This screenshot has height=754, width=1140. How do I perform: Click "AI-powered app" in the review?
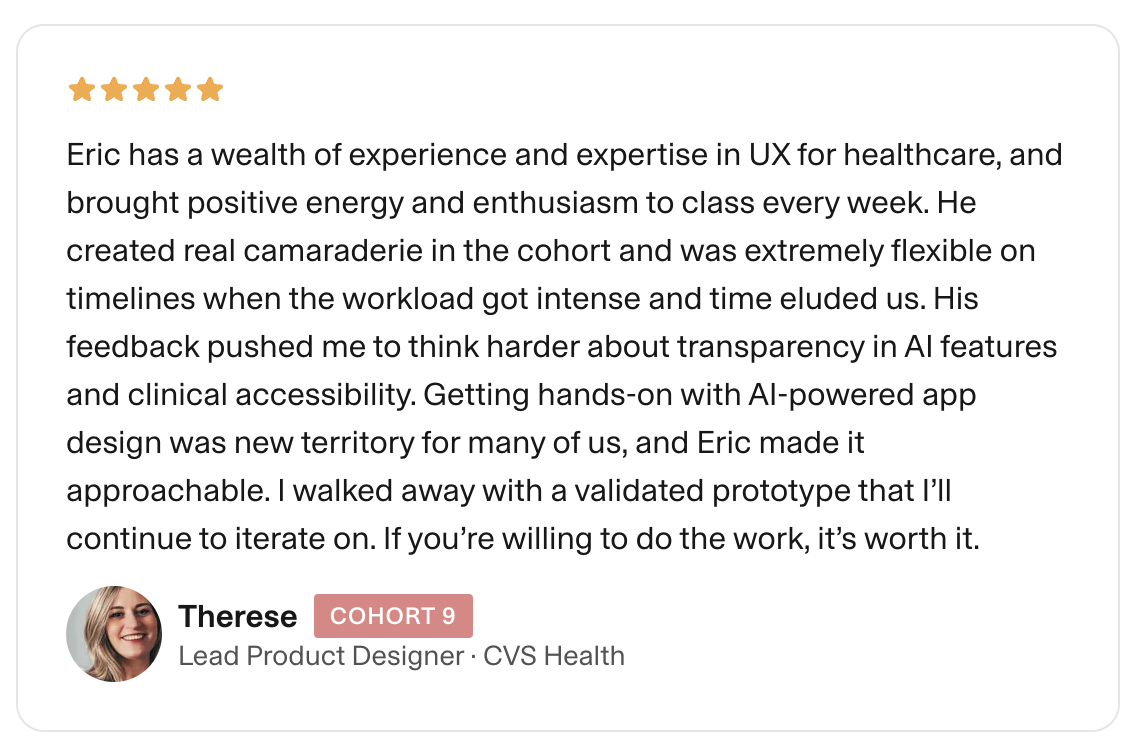pos(861,394)
